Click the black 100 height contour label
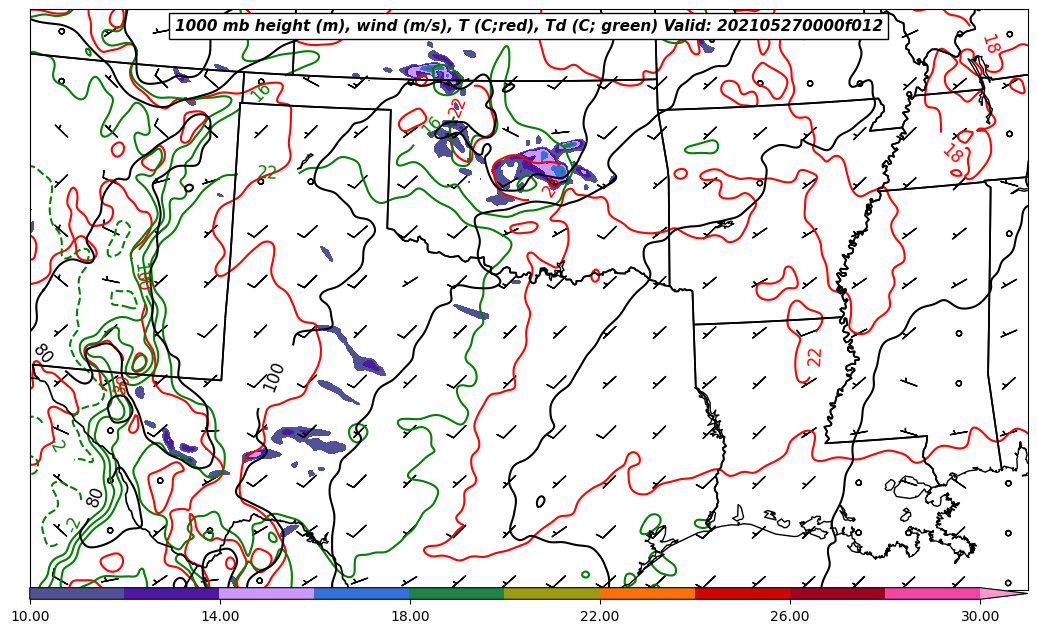 pos(272,377)
